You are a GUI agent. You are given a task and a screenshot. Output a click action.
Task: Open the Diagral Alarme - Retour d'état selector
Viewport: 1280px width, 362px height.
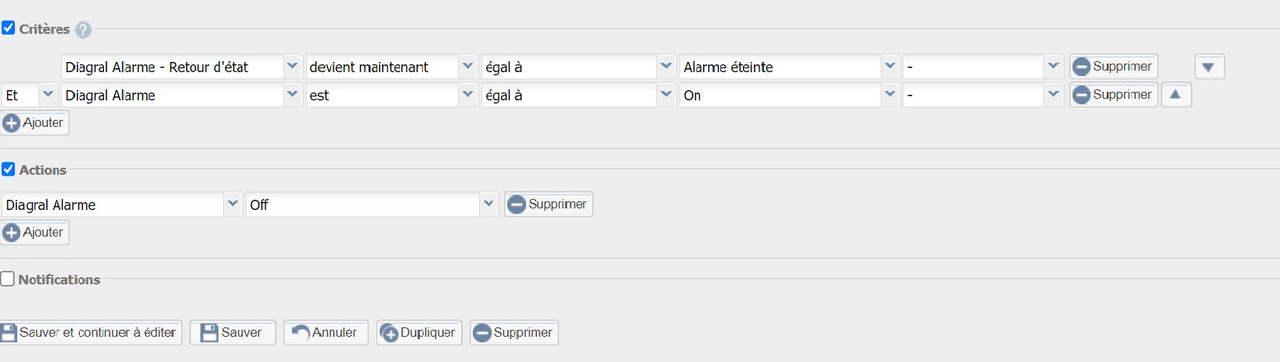point(181,67)
